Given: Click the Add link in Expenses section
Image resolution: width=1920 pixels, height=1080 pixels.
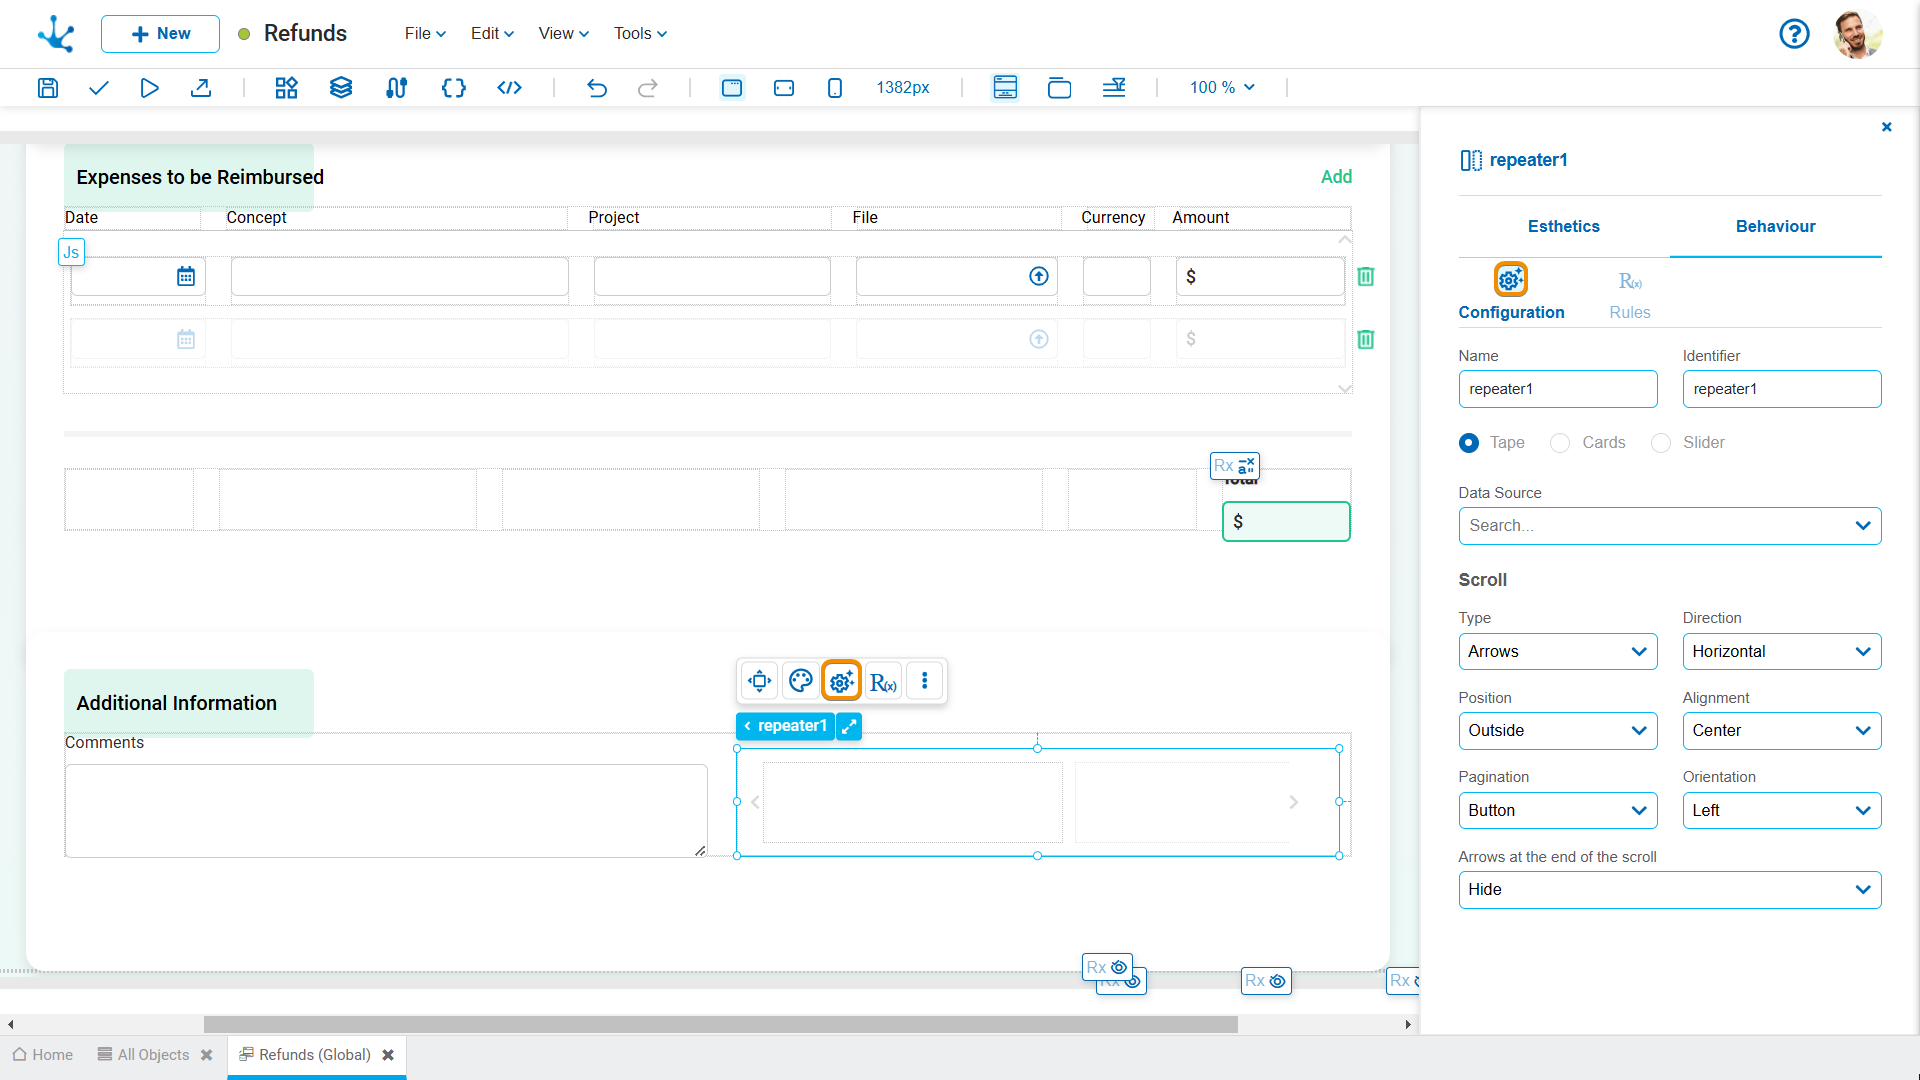Looking at the screenshot, I should [1336, 177].
